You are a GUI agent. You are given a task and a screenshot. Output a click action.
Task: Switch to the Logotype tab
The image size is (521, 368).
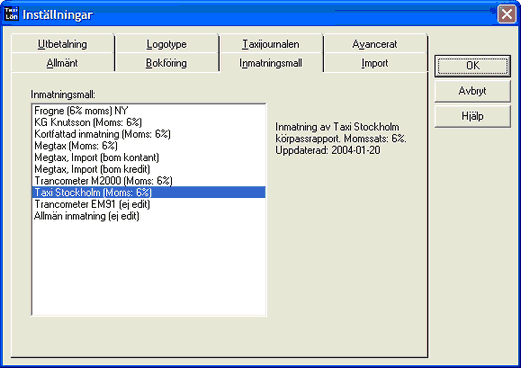tap(166, 44)
